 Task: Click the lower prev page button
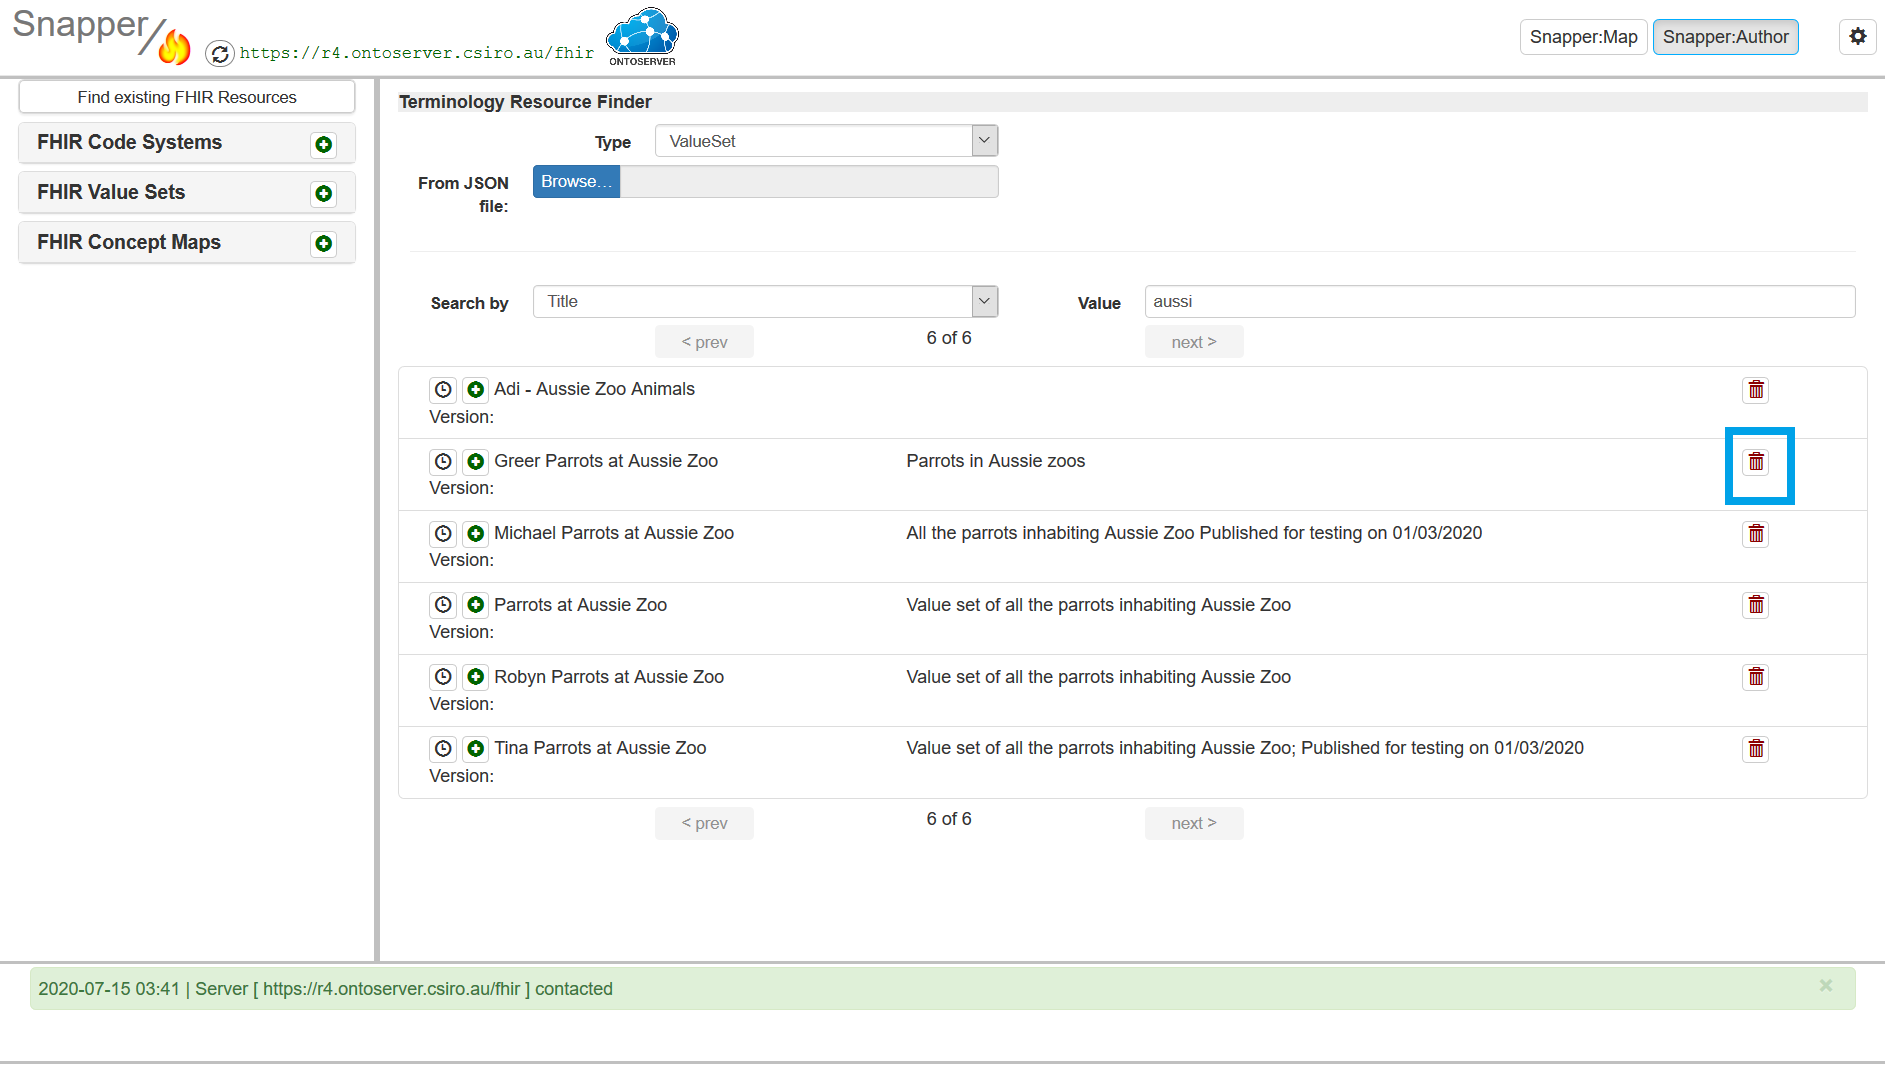tap(704, 823)
